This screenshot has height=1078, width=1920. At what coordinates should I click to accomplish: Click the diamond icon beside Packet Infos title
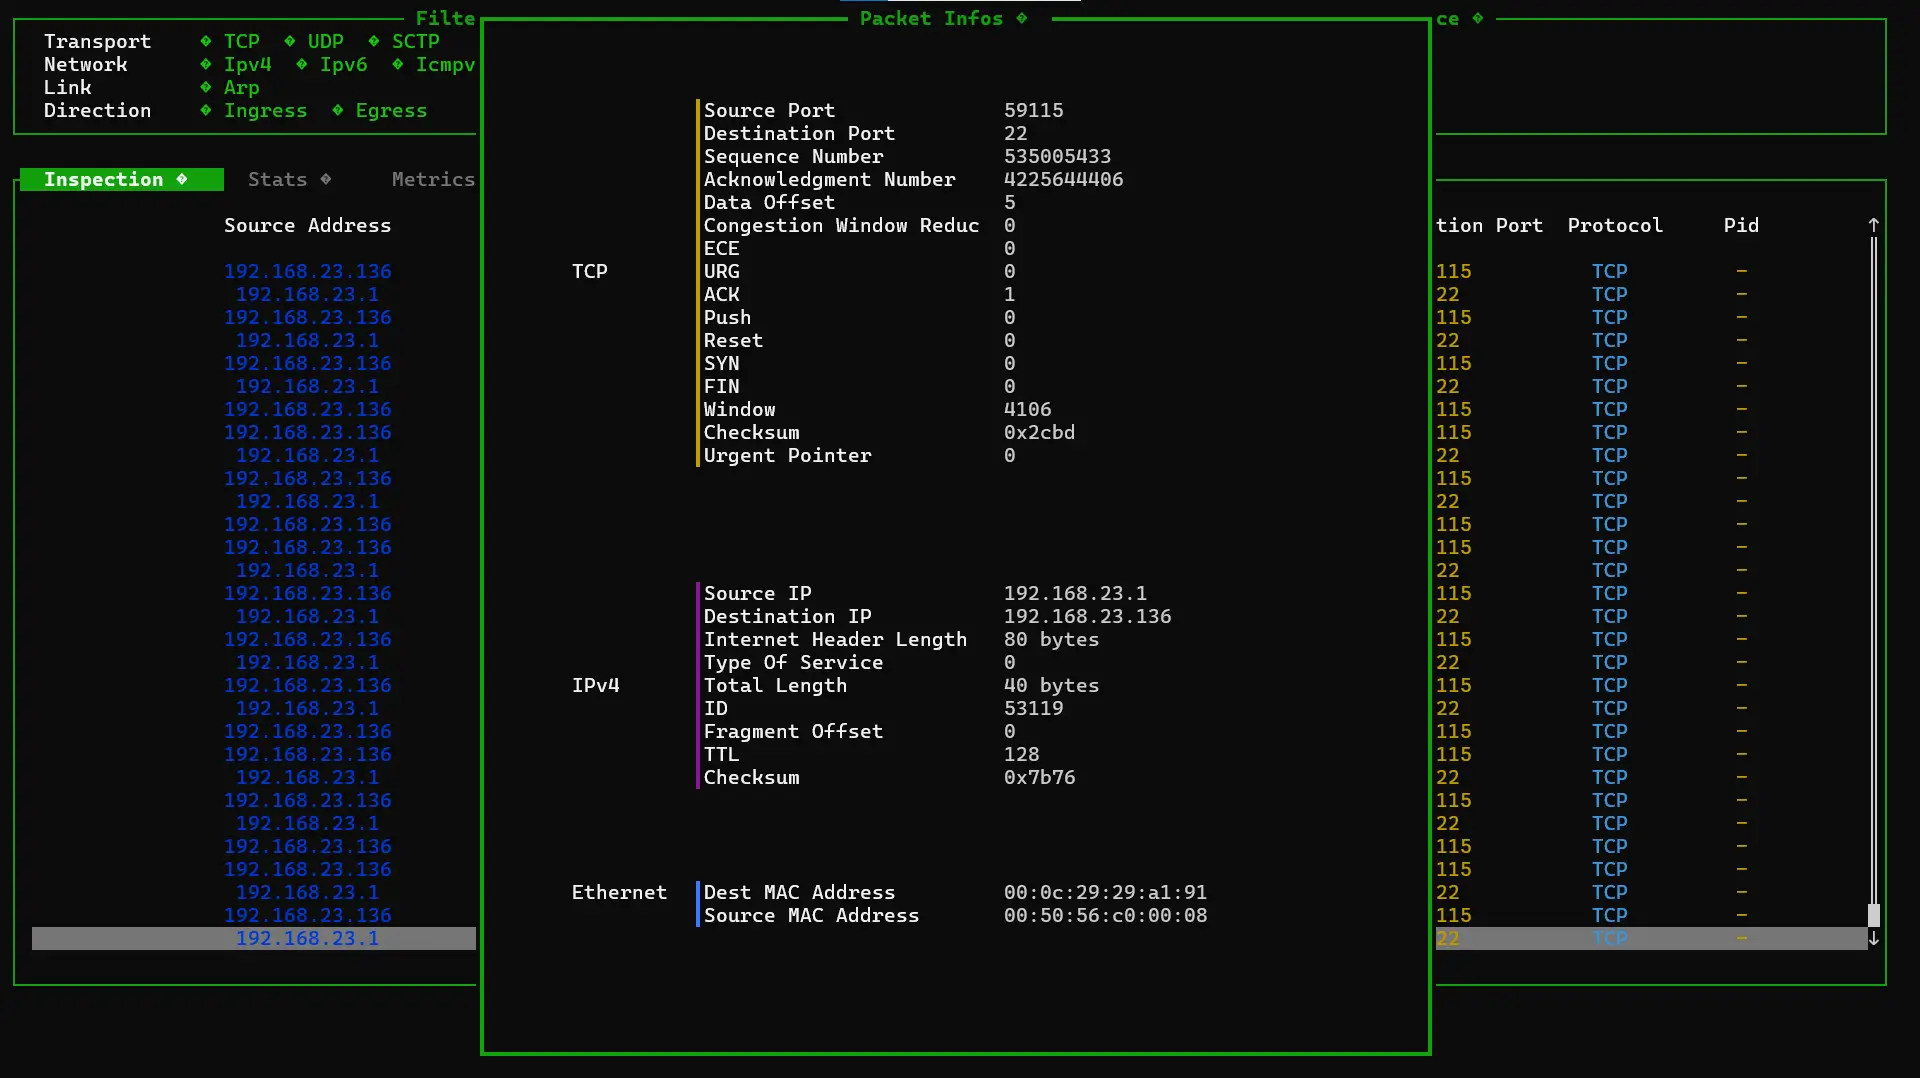point(1021,18)
